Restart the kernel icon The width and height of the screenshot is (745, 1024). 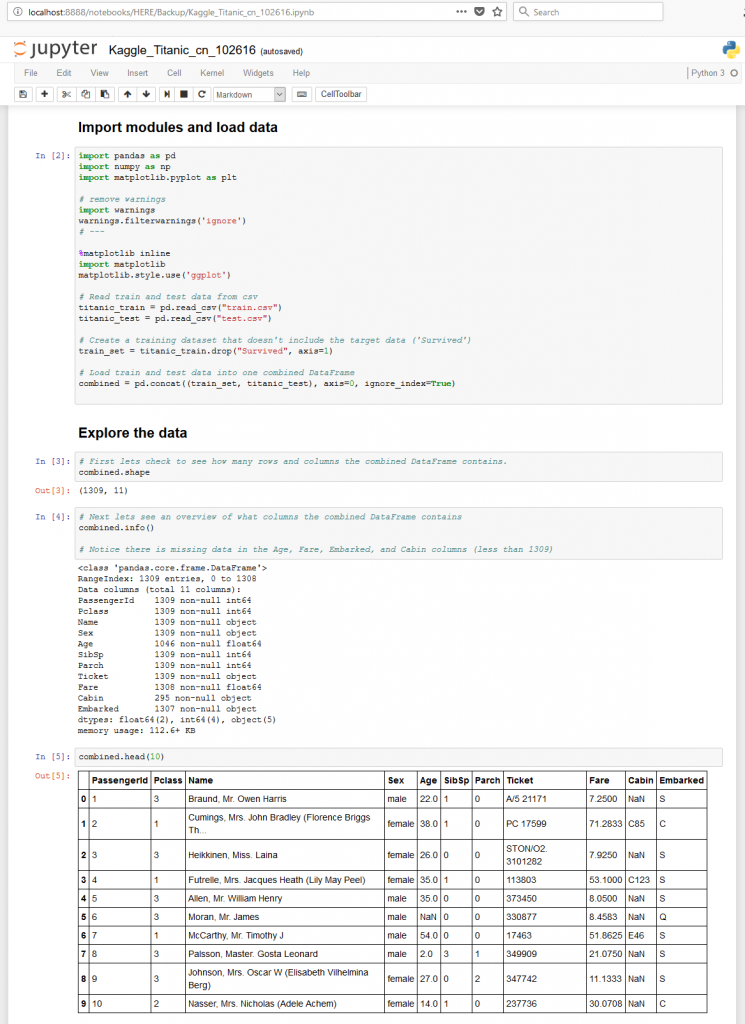pos(202,94)
